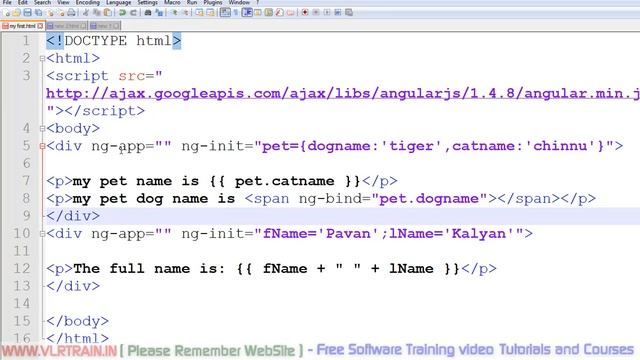Screen dimensions: 640x360
Task: Click the '</body>' tag on line 15
Action: click(x=78, y=321)
